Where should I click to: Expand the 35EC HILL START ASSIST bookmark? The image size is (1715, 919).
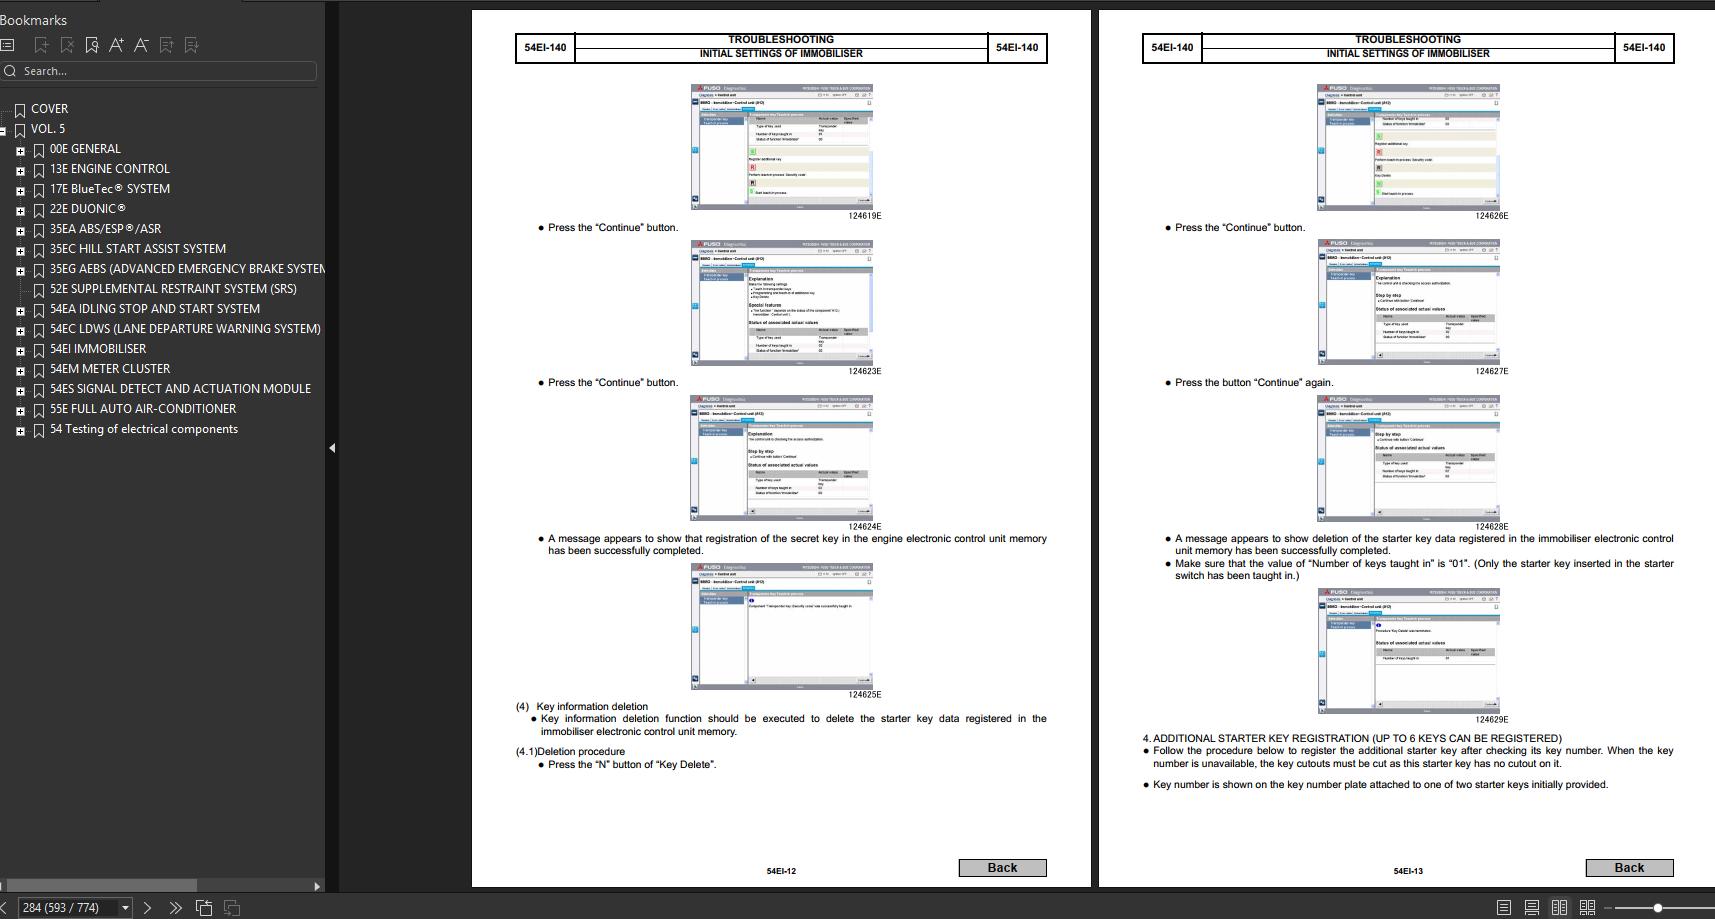tap(20, 251)
